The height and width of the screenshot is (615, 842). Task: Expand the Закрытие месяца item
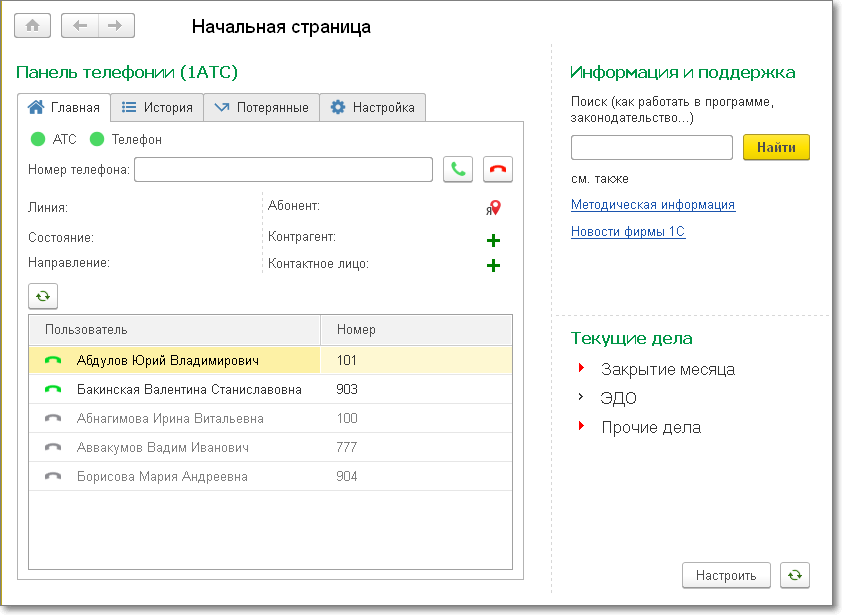click(x=581, y=369)
